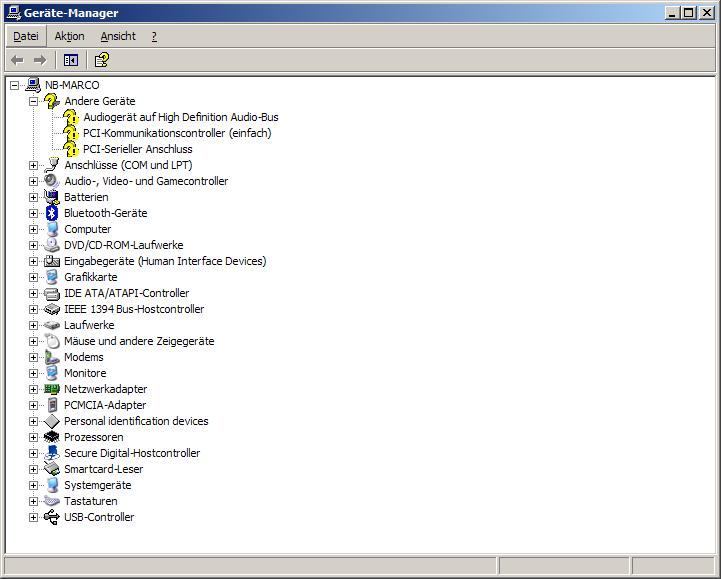Expand the USB-Controller node

33,517
